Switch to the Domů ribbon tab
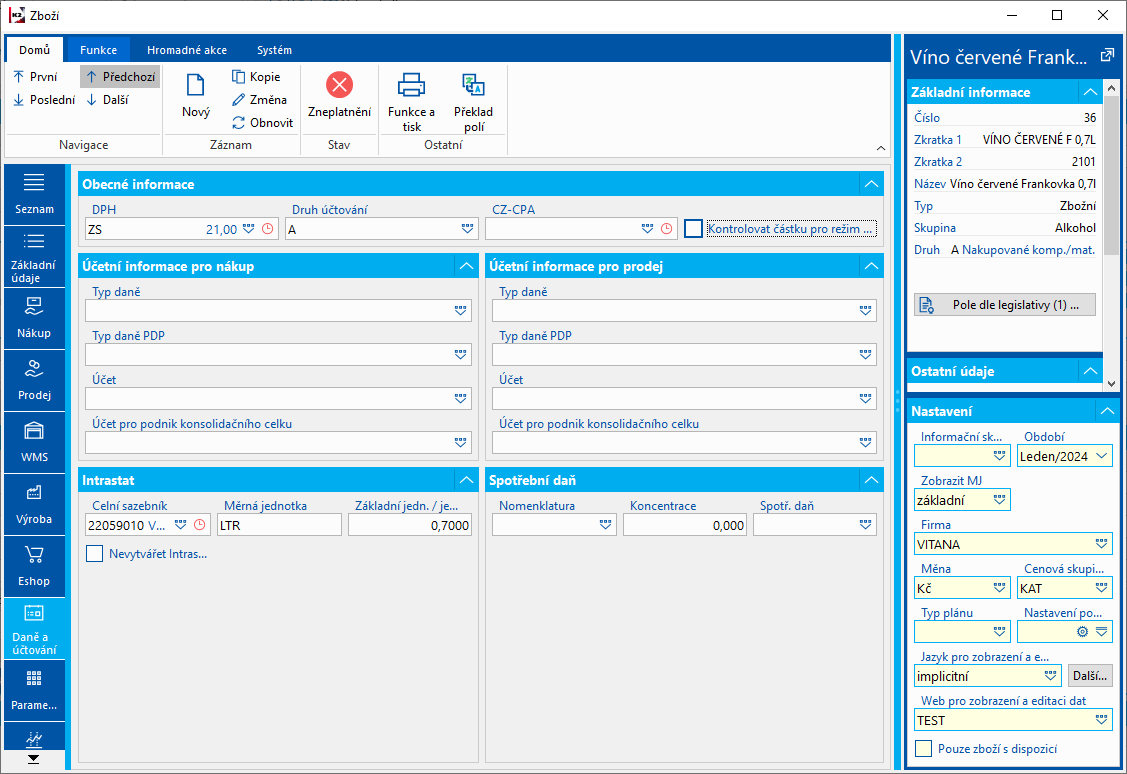Viewport: 1127px width, 774px height. (x=34, y=50)
